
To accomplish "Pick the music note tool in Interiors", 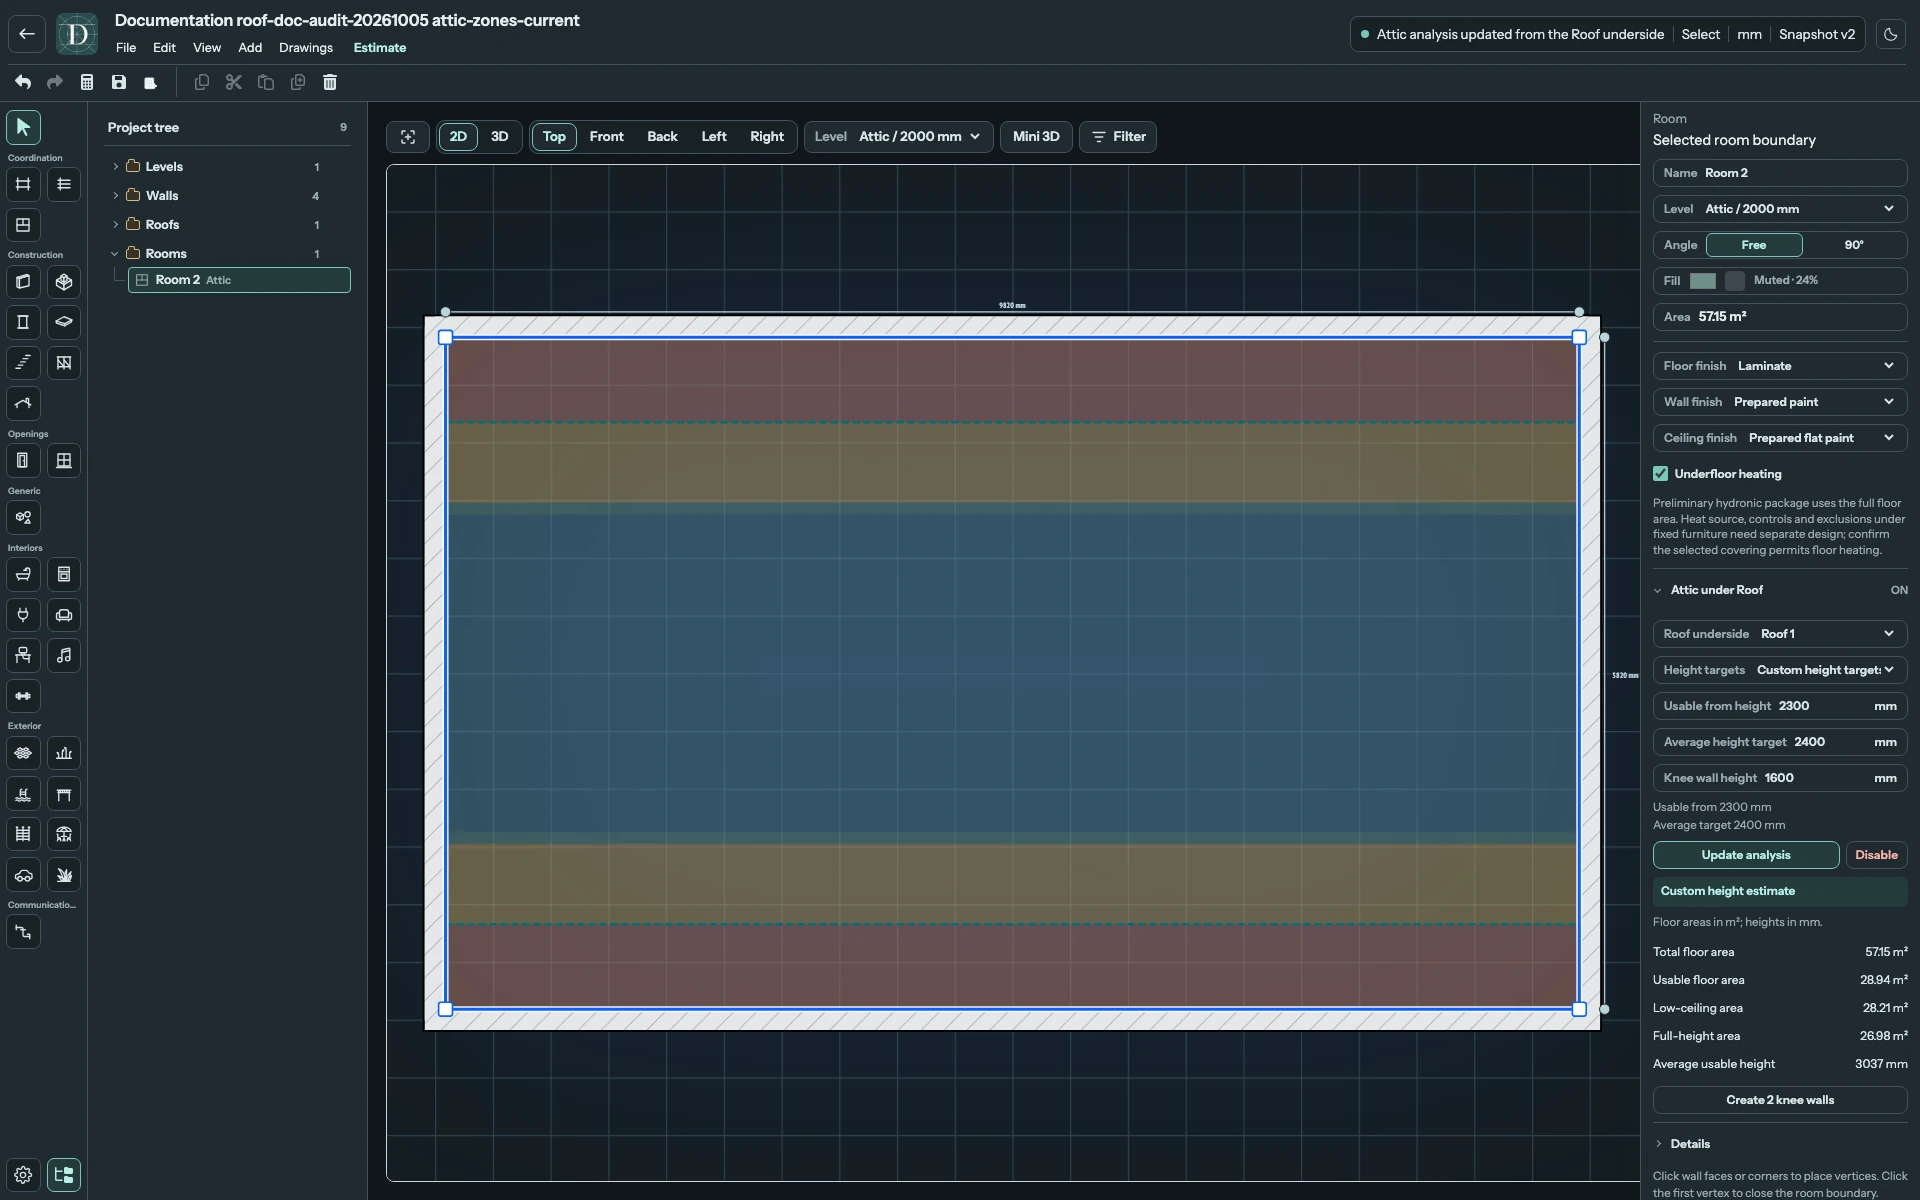I will pos(64,656).
